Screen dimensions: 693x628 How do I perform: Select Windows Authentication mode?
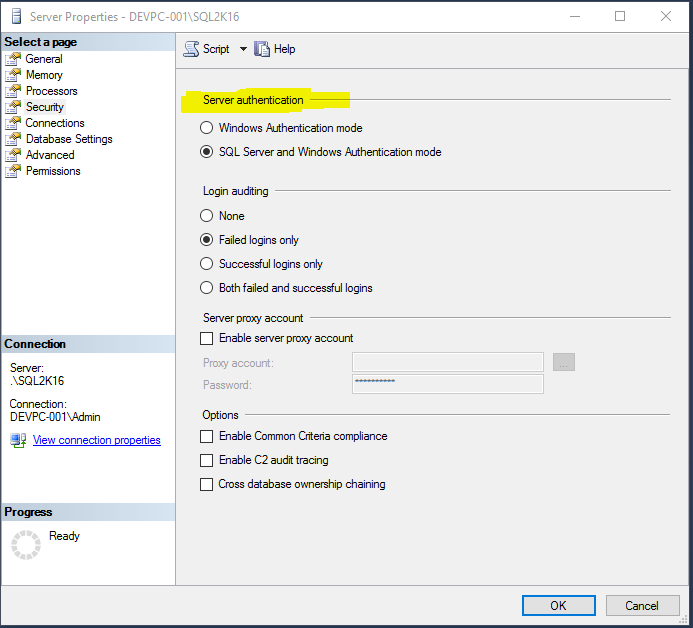coord(207,128)
